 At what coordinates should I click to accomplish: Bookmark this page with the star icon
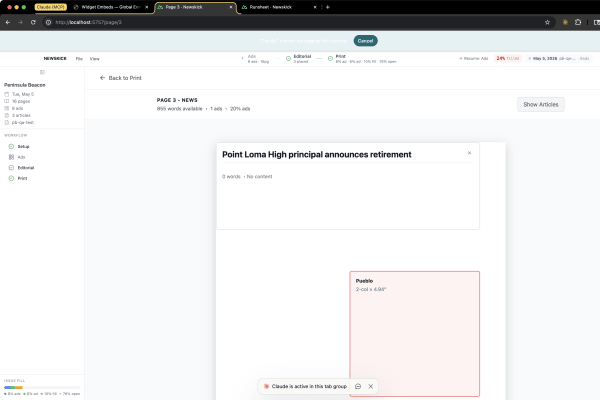pos(547,22)
